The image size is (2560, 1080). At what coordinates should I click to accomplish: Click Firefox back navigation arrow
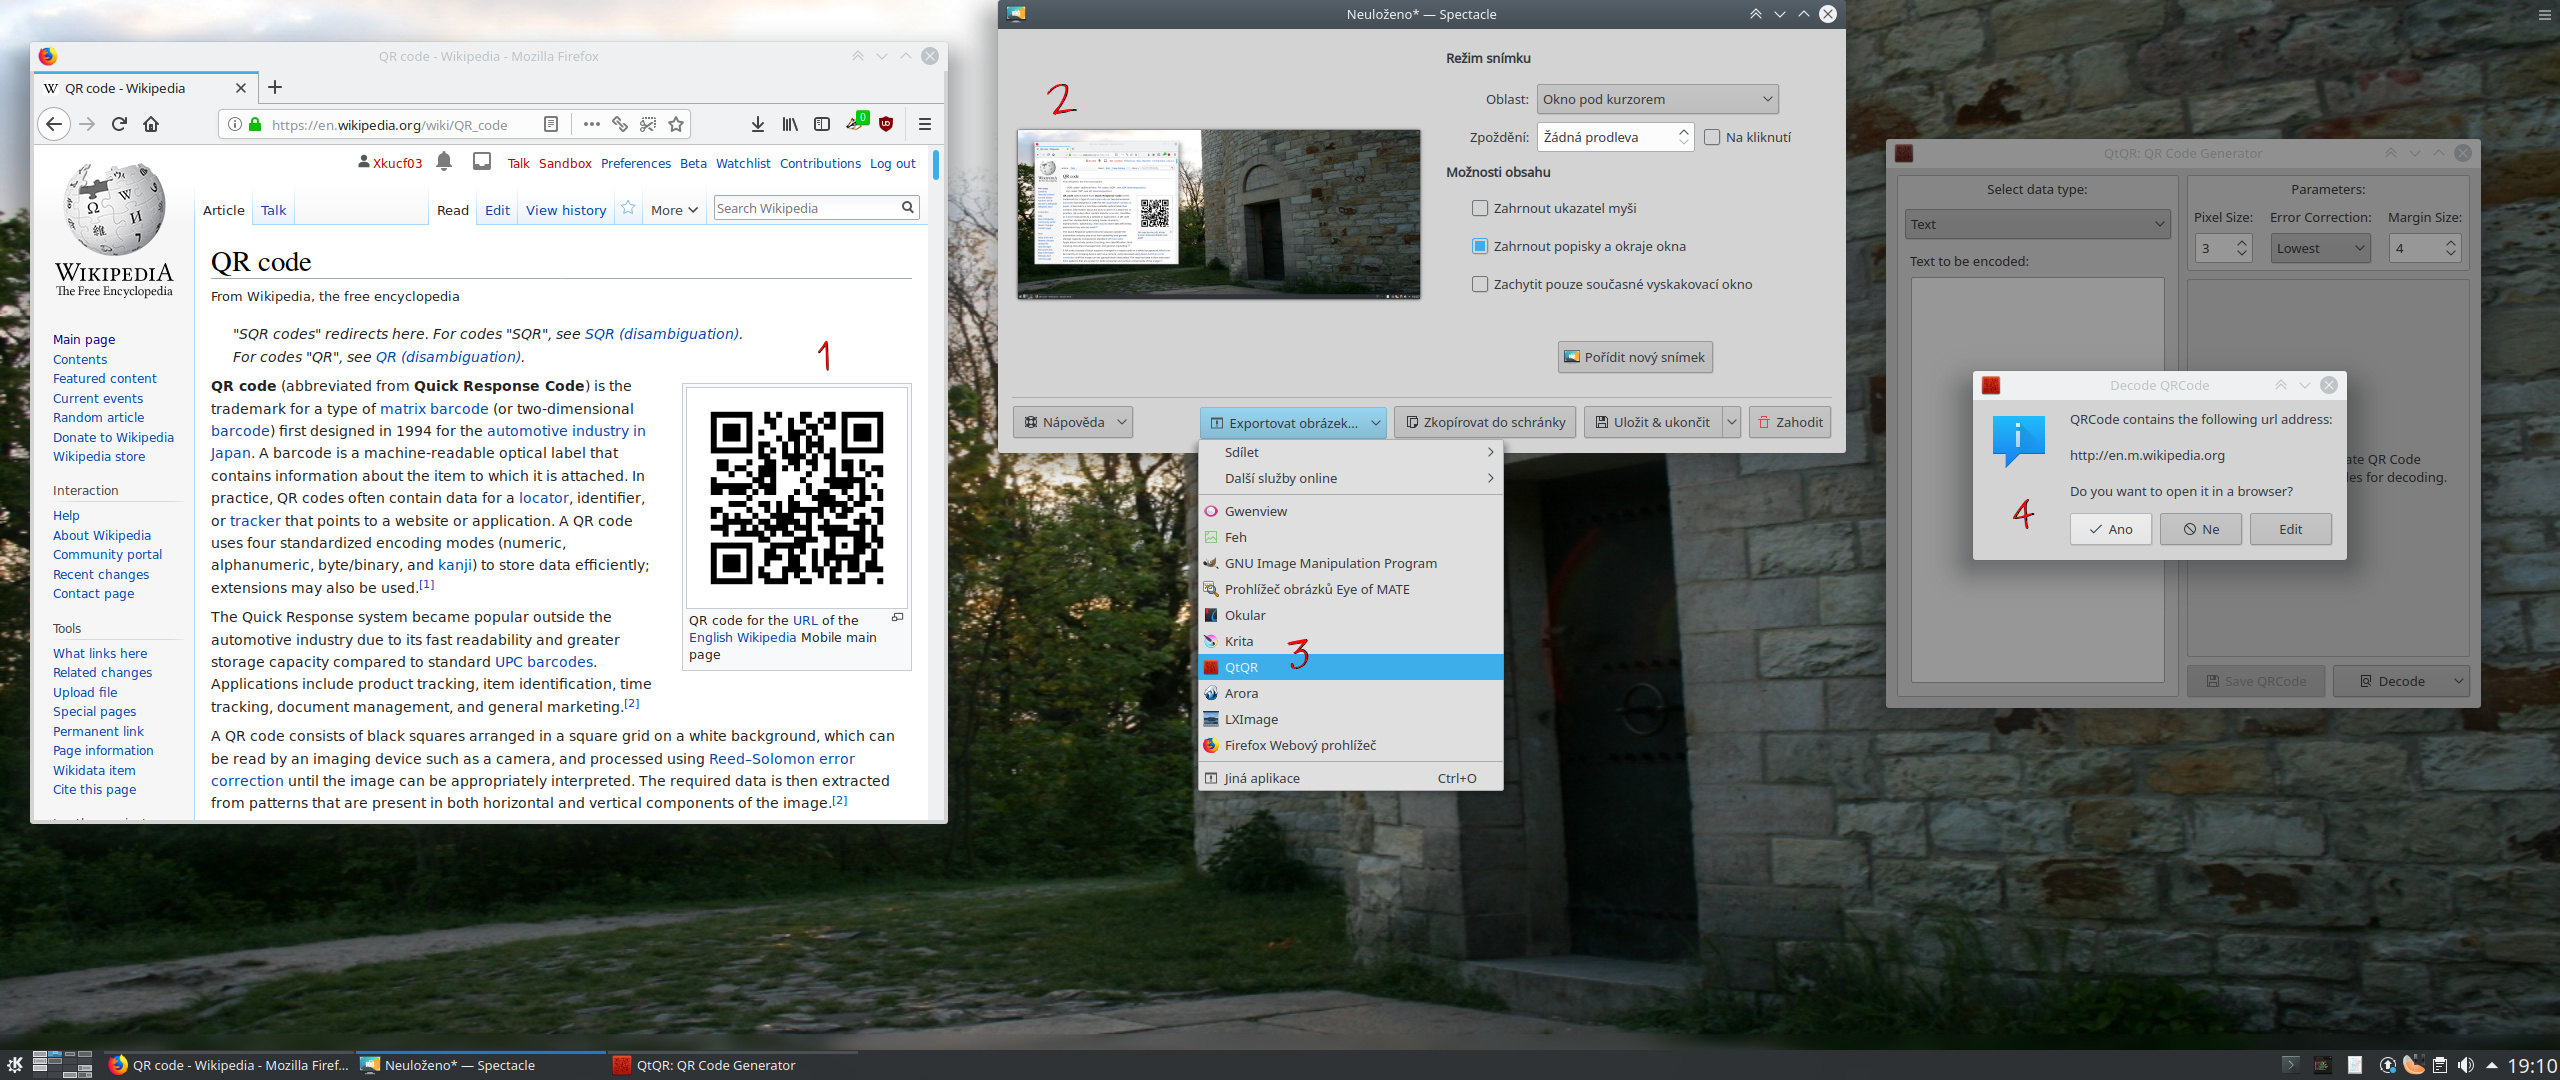[x=54, y=124]
